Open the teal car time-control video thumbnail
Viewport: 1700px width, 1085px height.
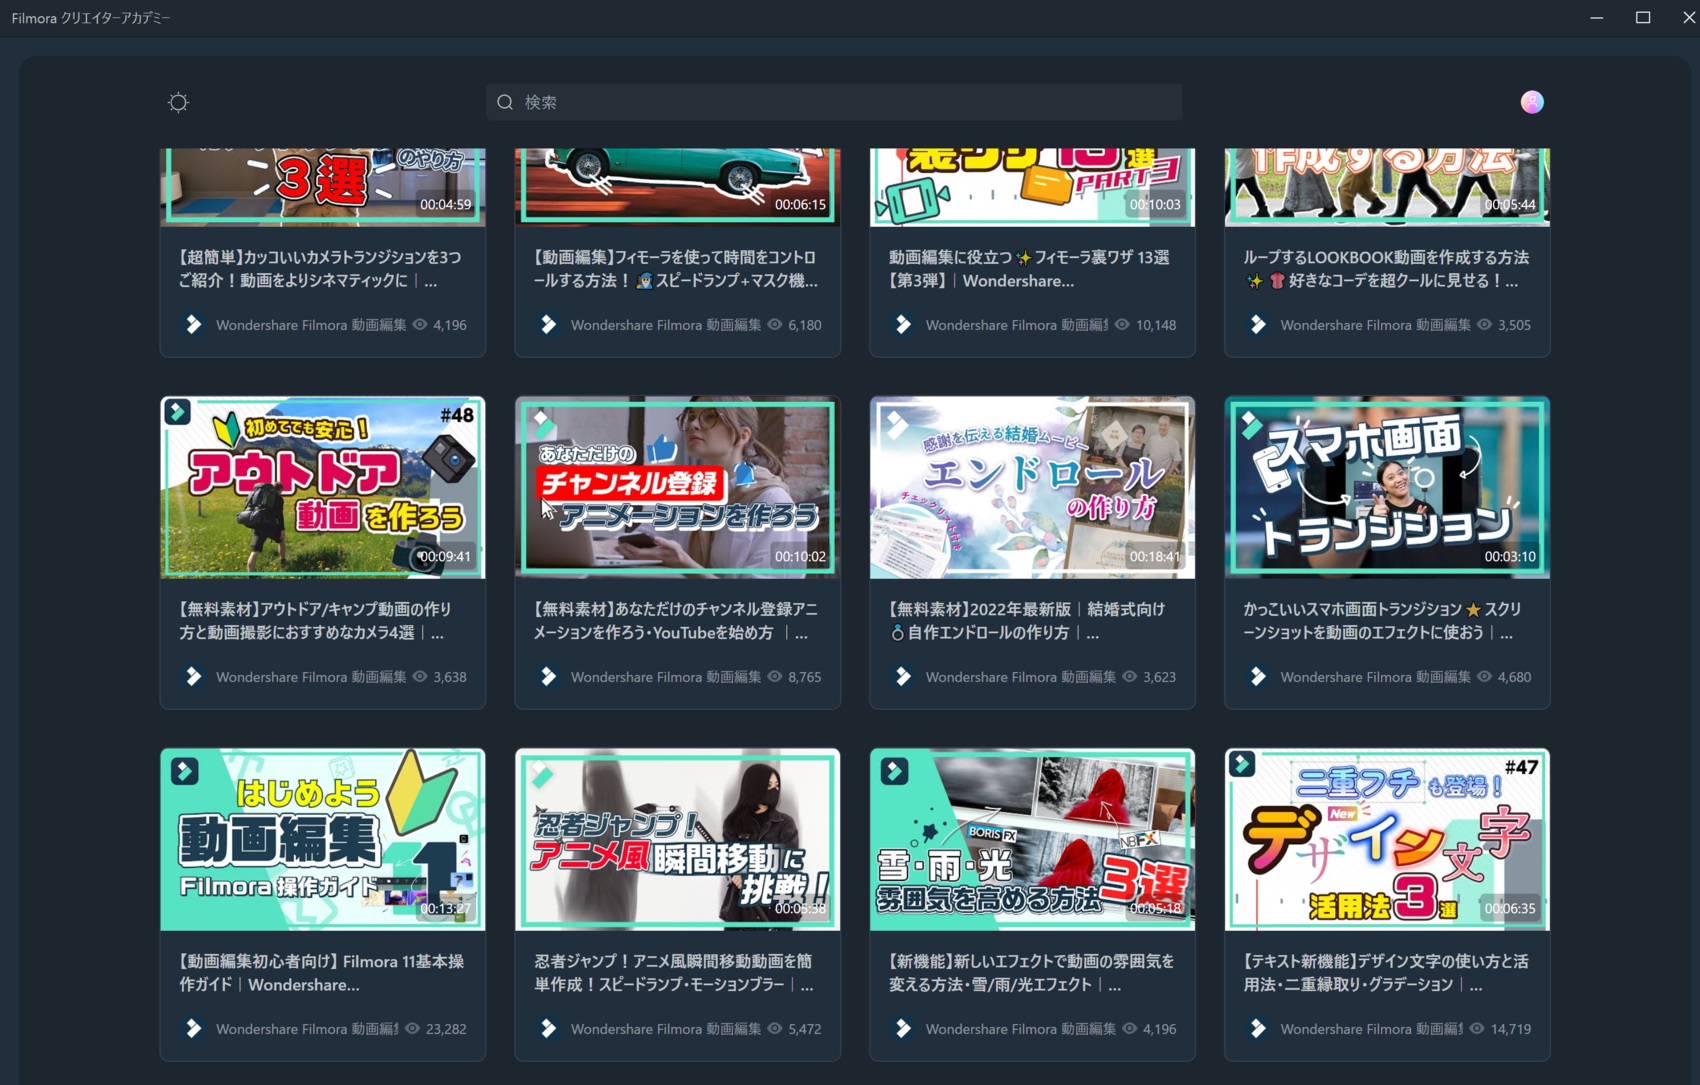(x=678, y=187)
